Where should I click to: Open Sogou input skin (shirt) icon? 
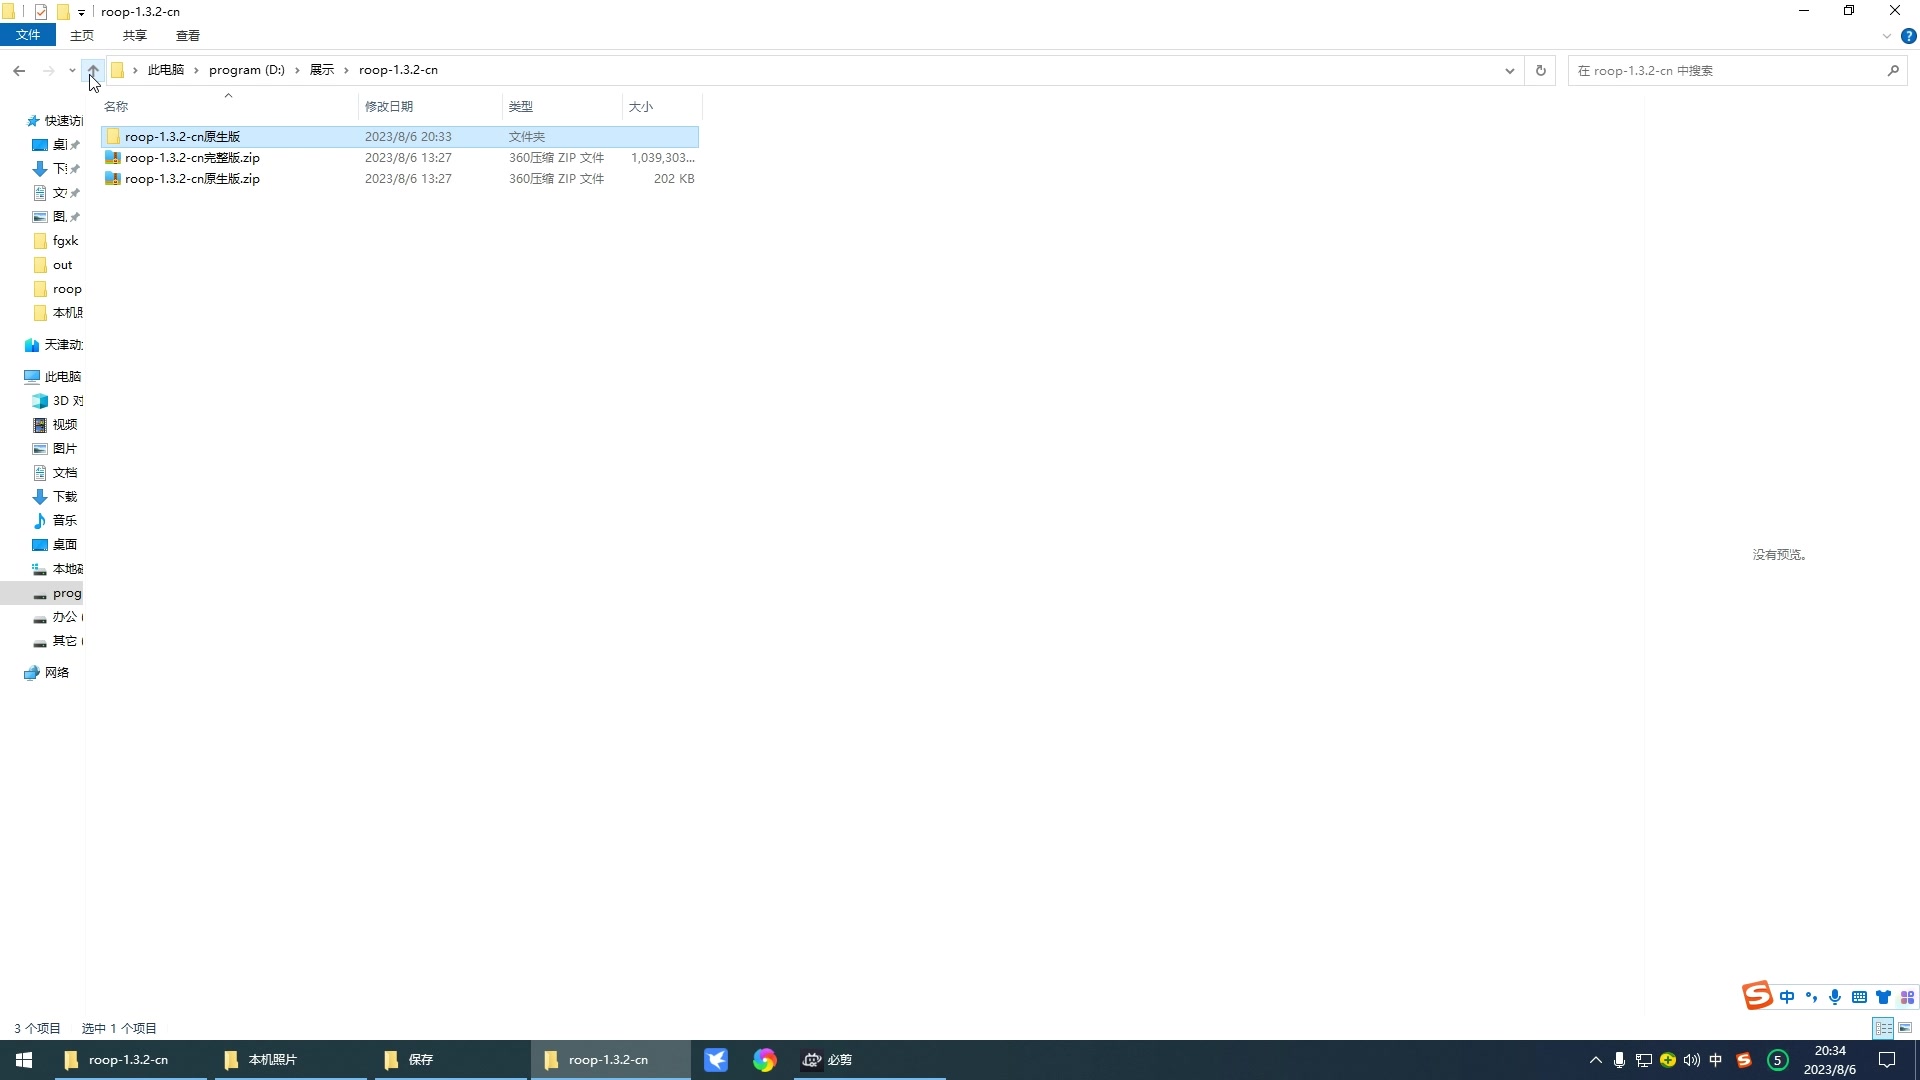coord(1883,997)
